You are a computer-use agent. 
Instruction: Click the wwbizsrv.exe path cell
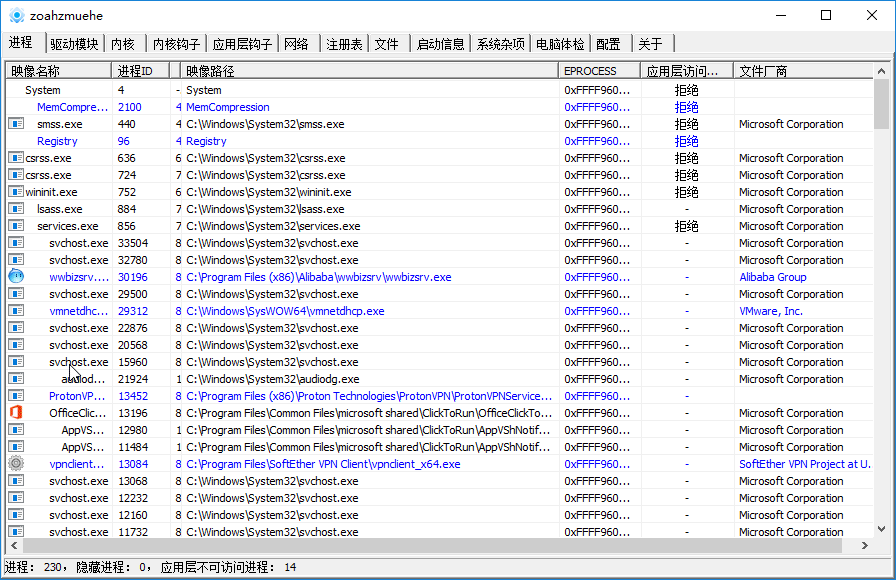coord(318,277)
